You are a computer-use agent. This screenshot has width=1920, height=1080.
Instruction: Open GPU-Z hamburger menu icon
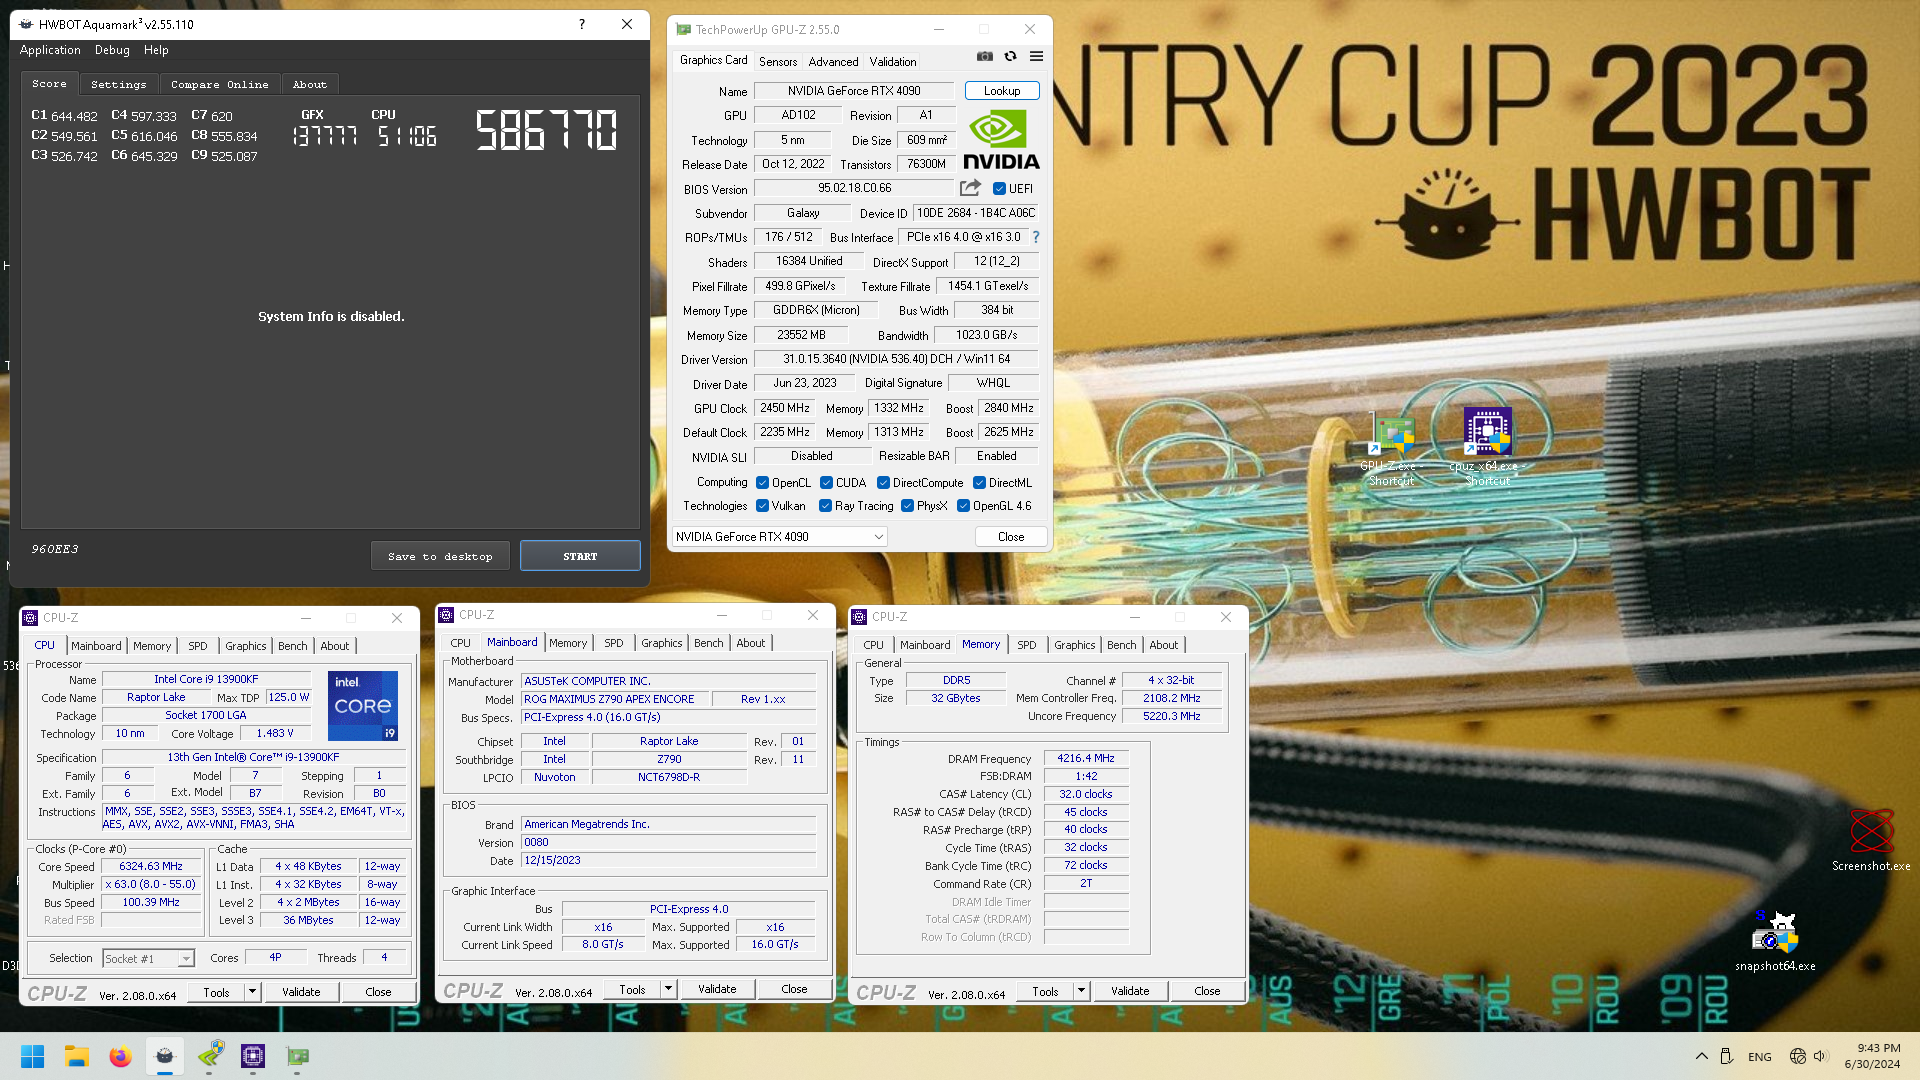coord(1036,57)
